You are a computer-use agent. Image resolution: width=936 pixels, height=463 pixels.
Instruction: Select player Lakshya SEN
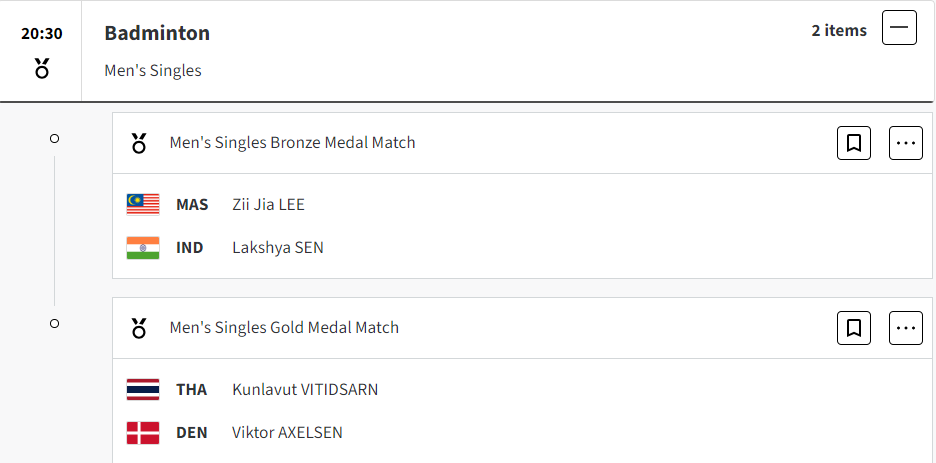tap(278, 248)
